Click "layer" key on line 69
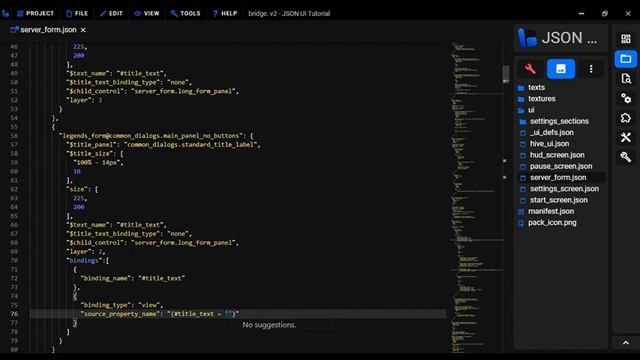 pyautogui.click(x=79, y=251)
